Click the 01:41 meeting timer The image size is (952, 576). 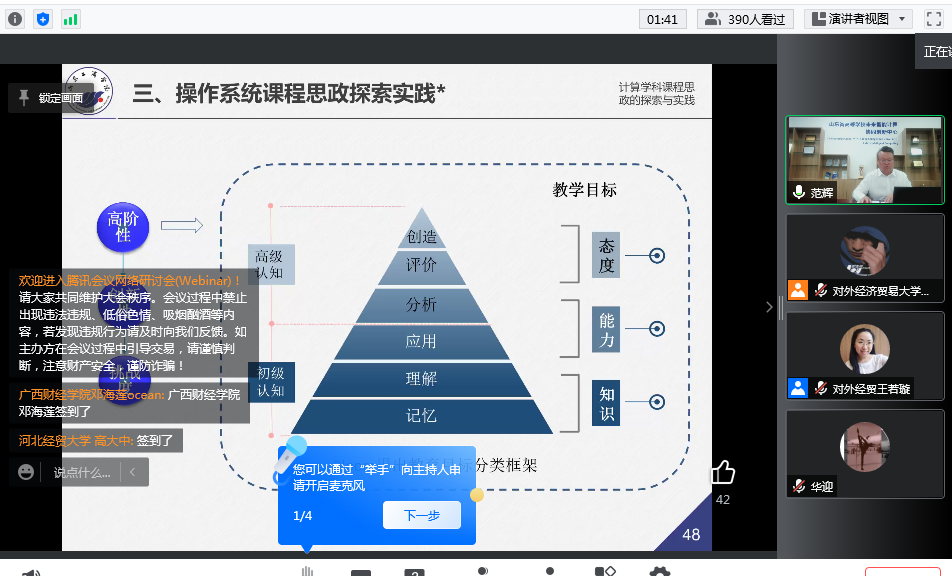tap(662, 19)
